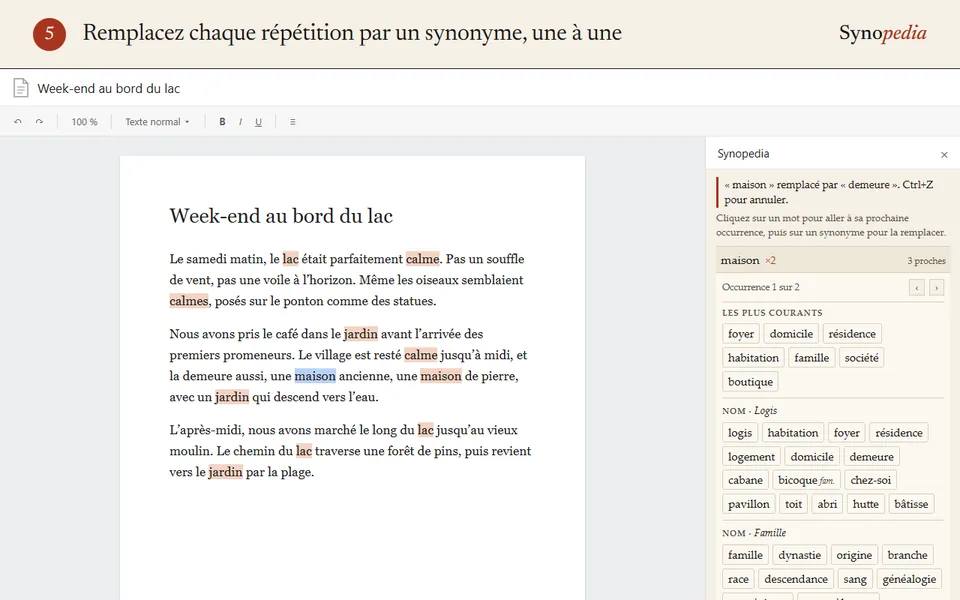Pick synonym descendance
Viewport: 960px width, 600px height.
796,579
